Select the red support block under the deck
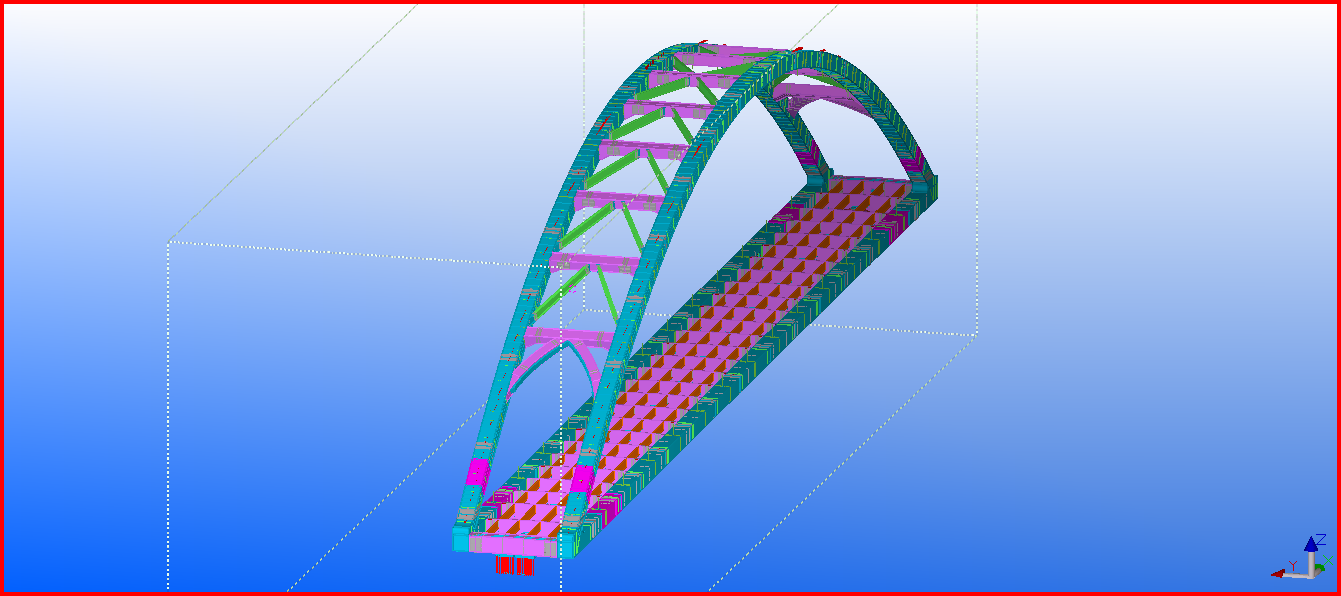1341x596 pixels. 514,566
